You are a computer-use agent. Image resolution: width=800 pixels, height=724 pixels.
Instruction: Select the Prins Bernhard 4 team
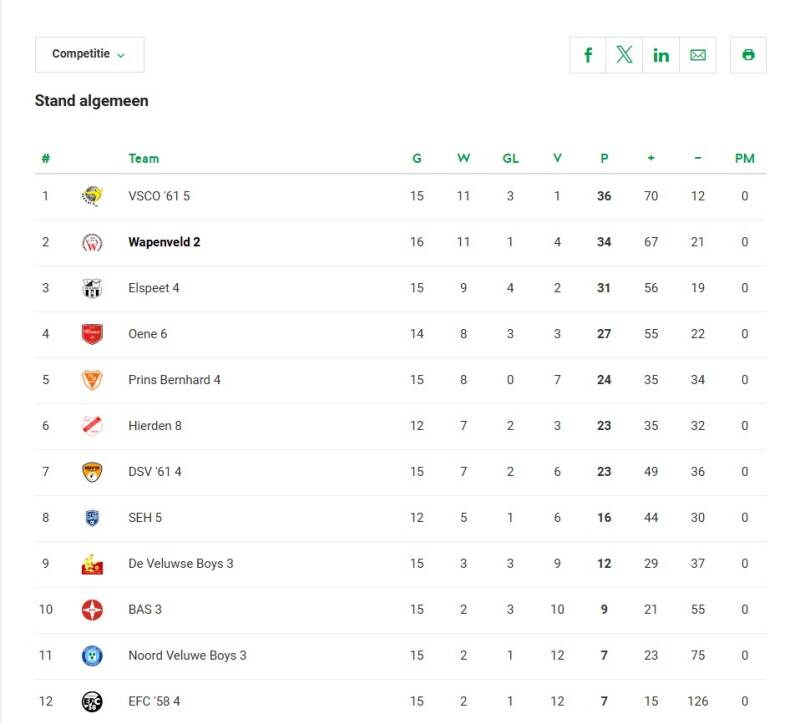(x=174, y=380)
